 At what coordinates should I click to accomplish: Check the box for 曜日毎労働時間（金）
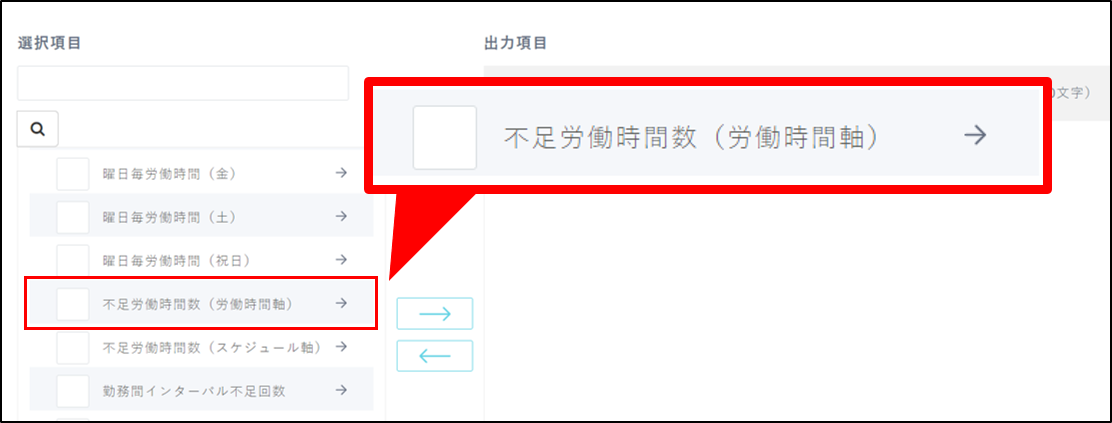(73, 174)
